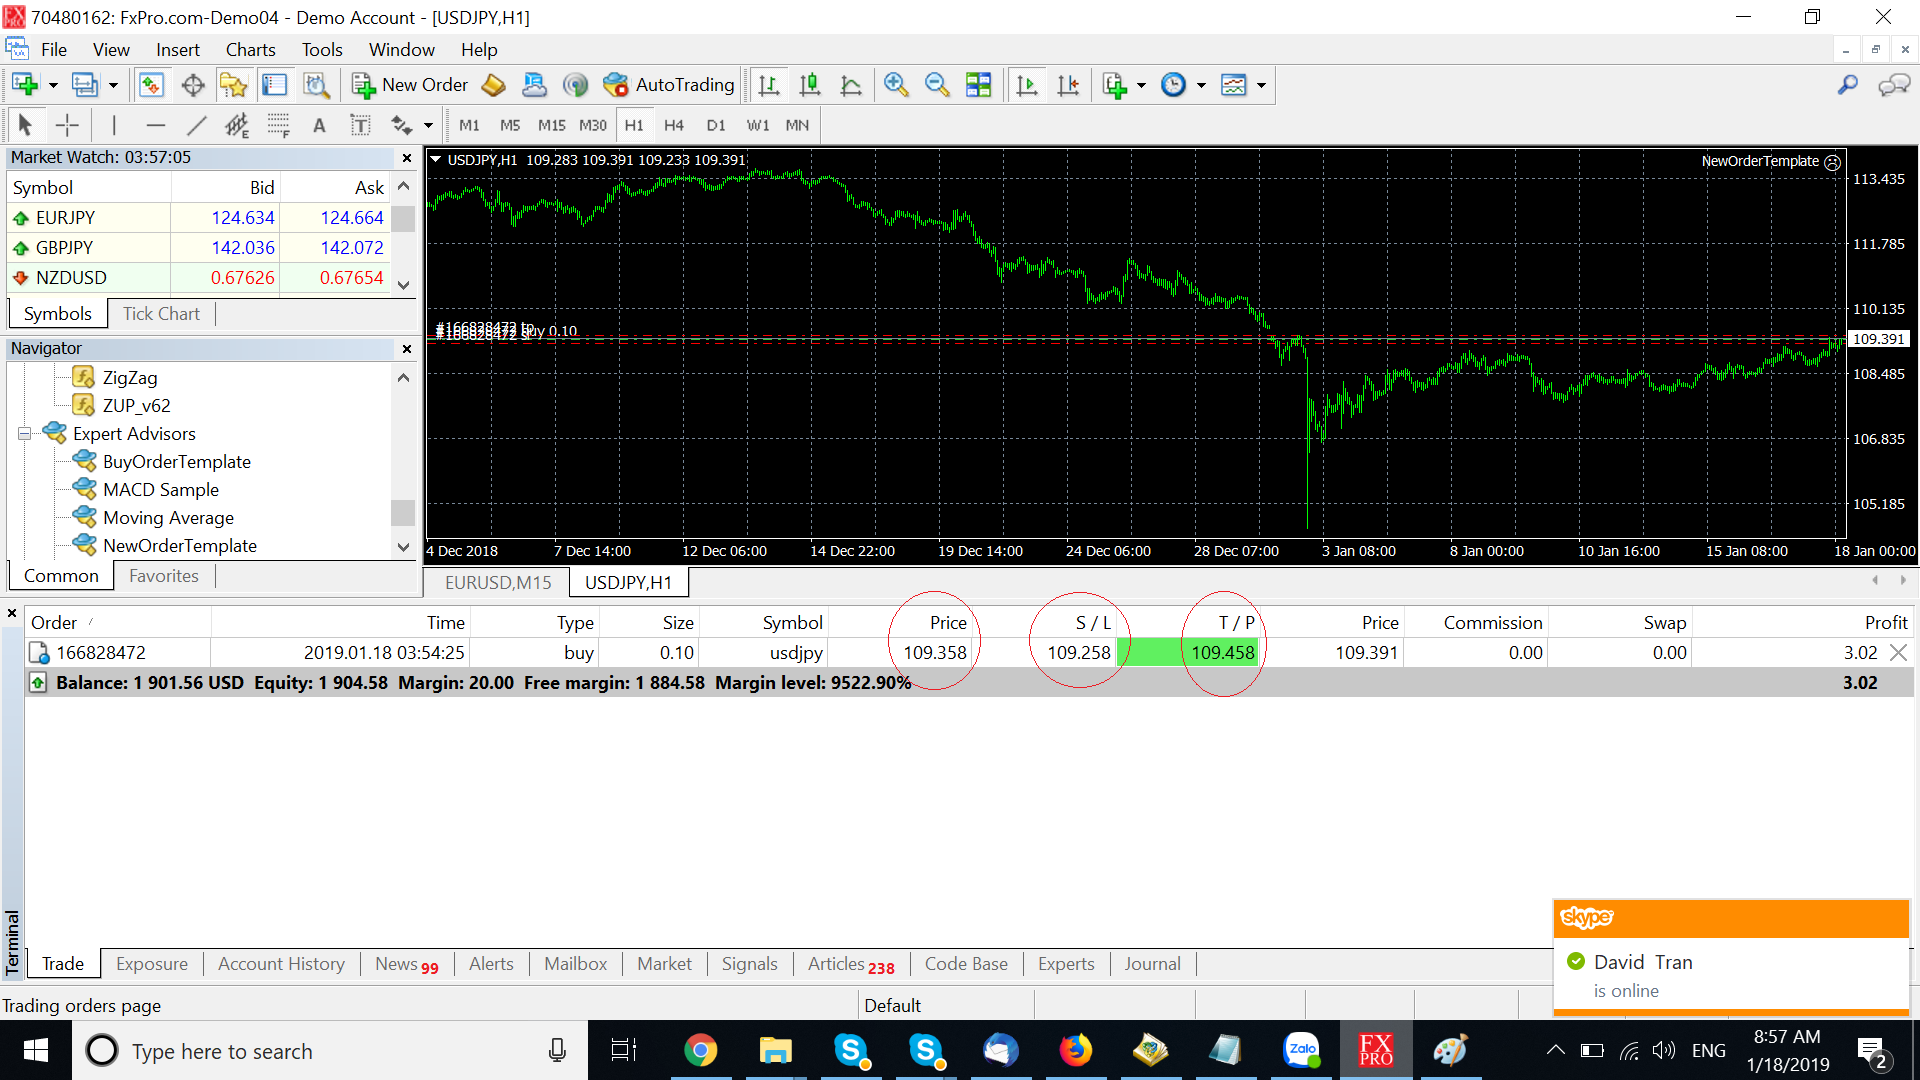Image resolution: width=1920 pixels, height=1080 pixels.
Task: Open Google Chrome from the taskbar
Action: 700,1051
